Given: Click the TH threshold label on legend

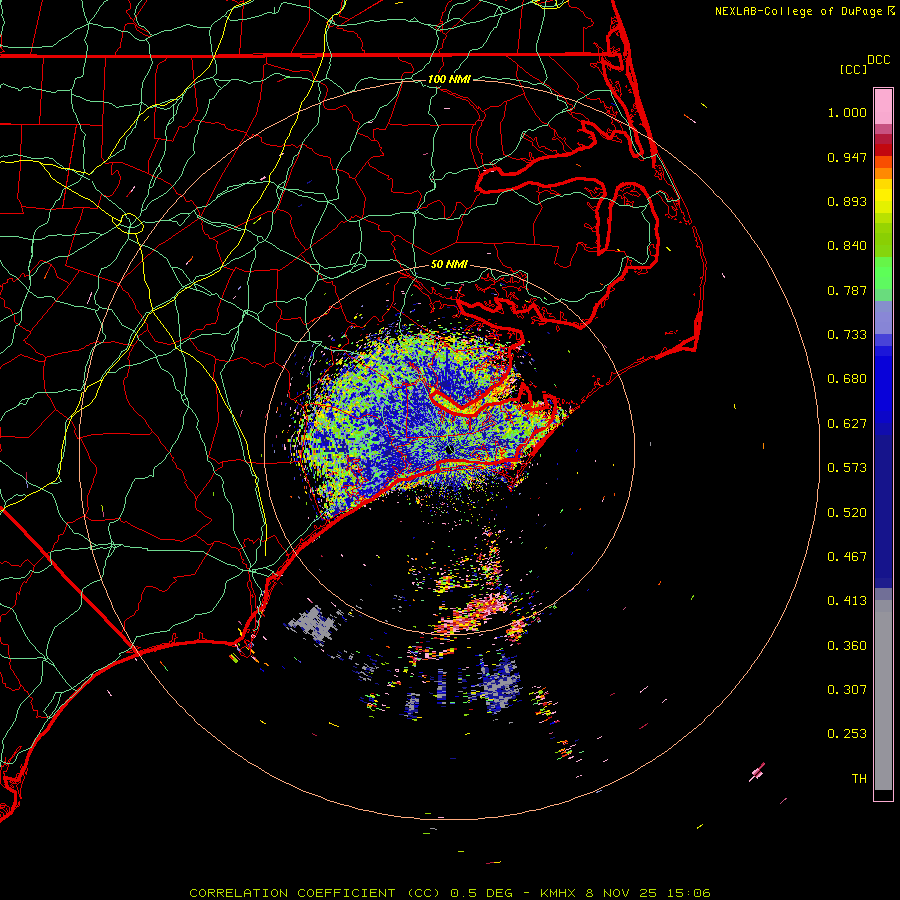Looking at the screenshot, I should (x=859, y=779).
